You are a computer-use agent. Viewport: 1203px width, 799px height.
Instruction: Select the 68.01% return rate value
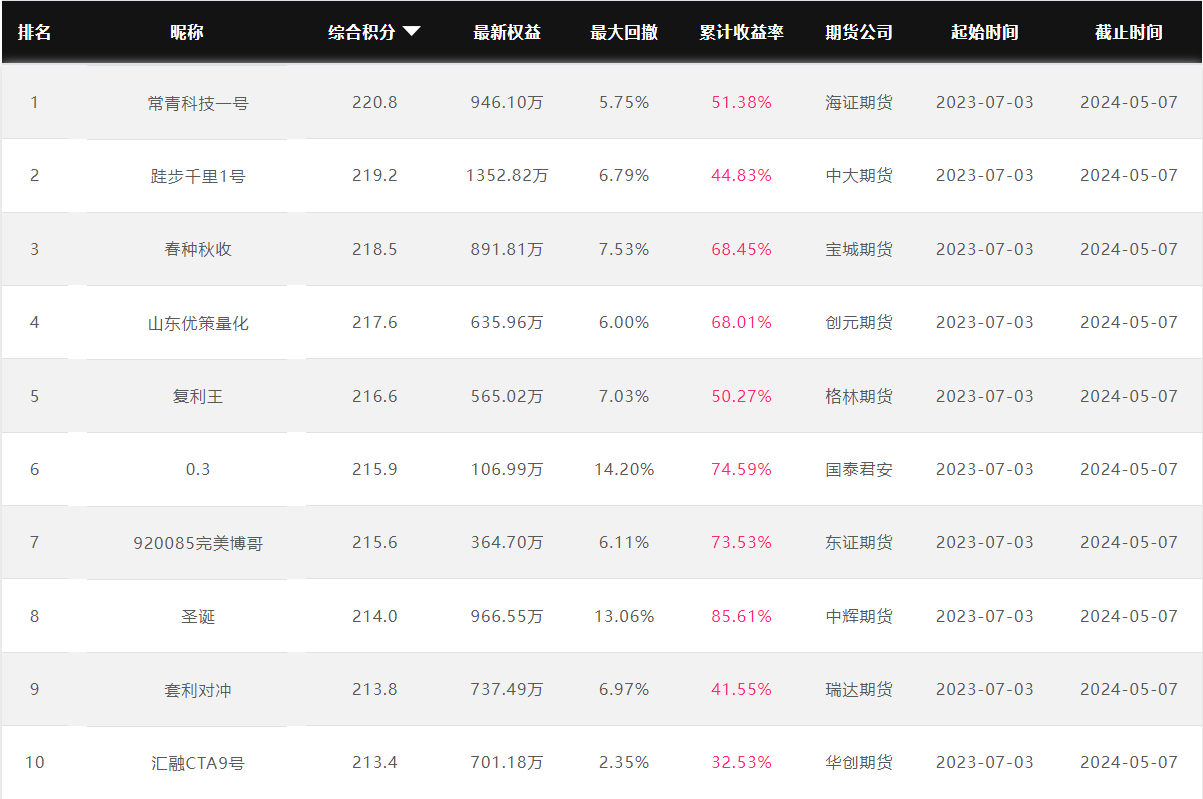pos(742,322)
